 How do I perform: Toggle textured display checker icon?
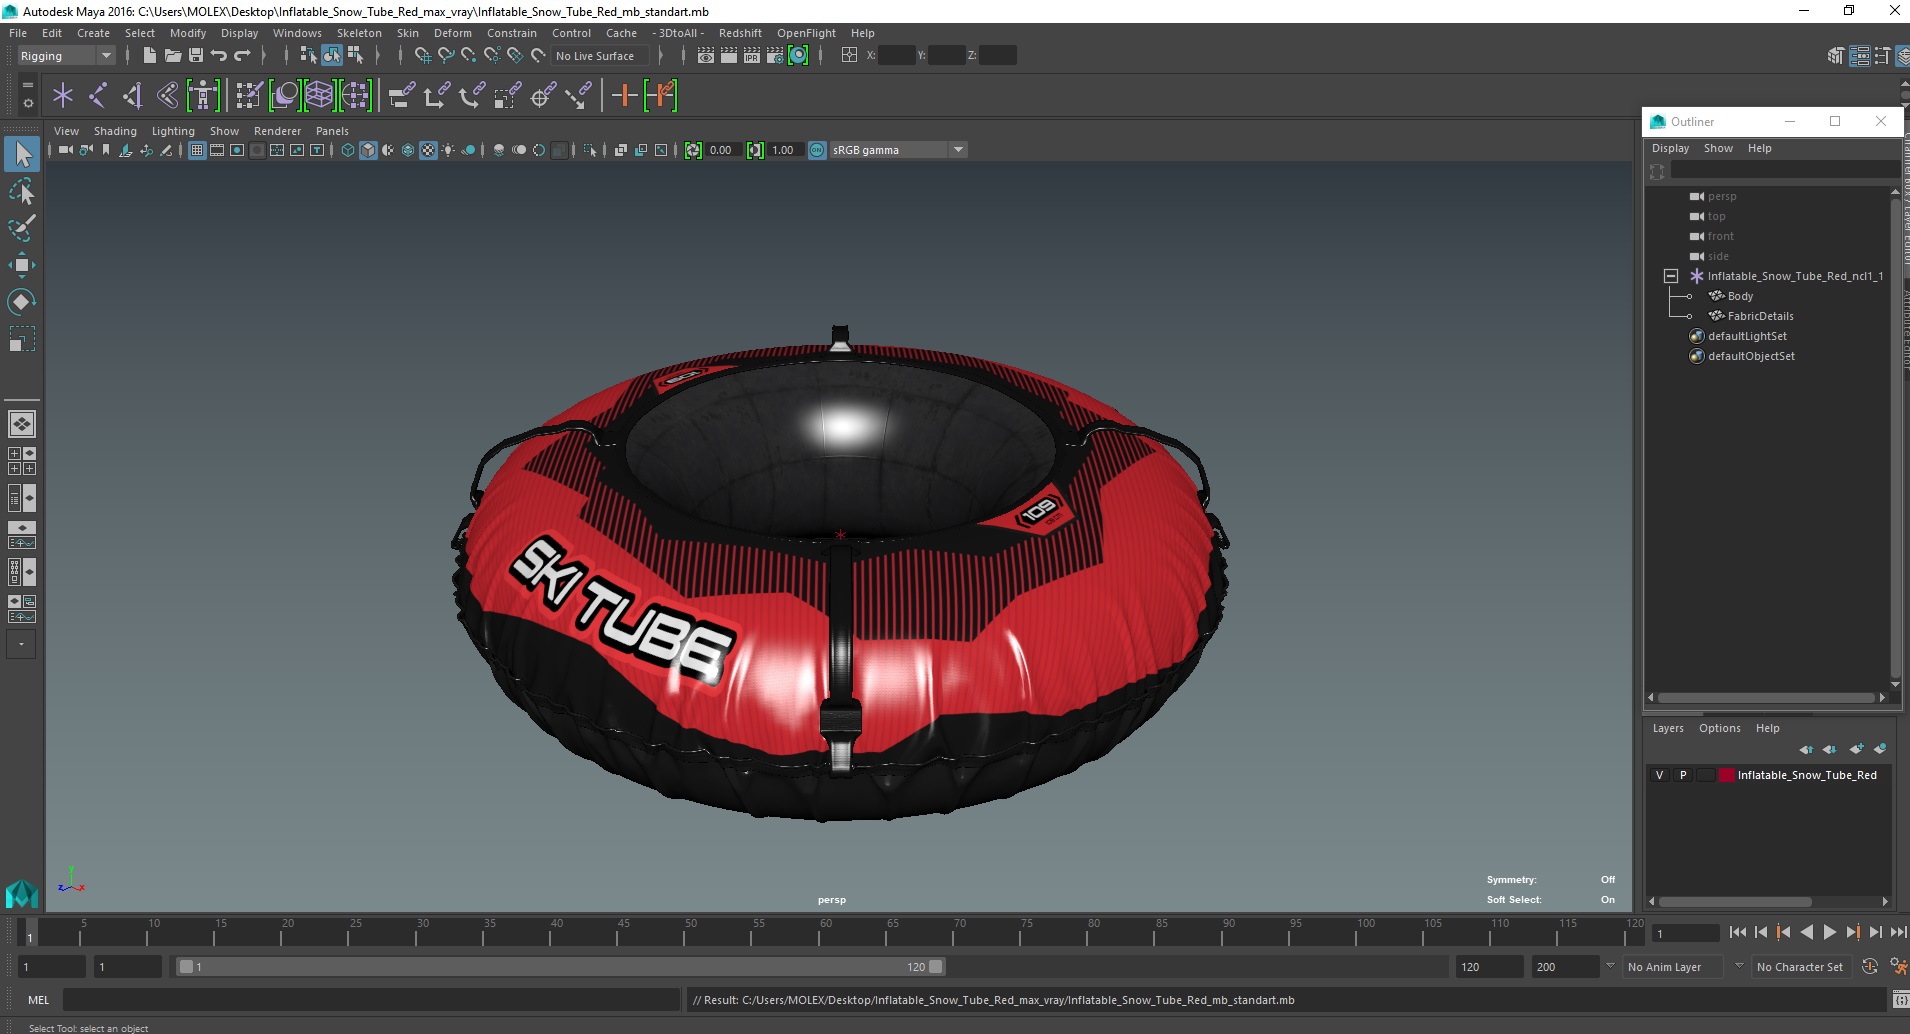click(x=428, y=150)
